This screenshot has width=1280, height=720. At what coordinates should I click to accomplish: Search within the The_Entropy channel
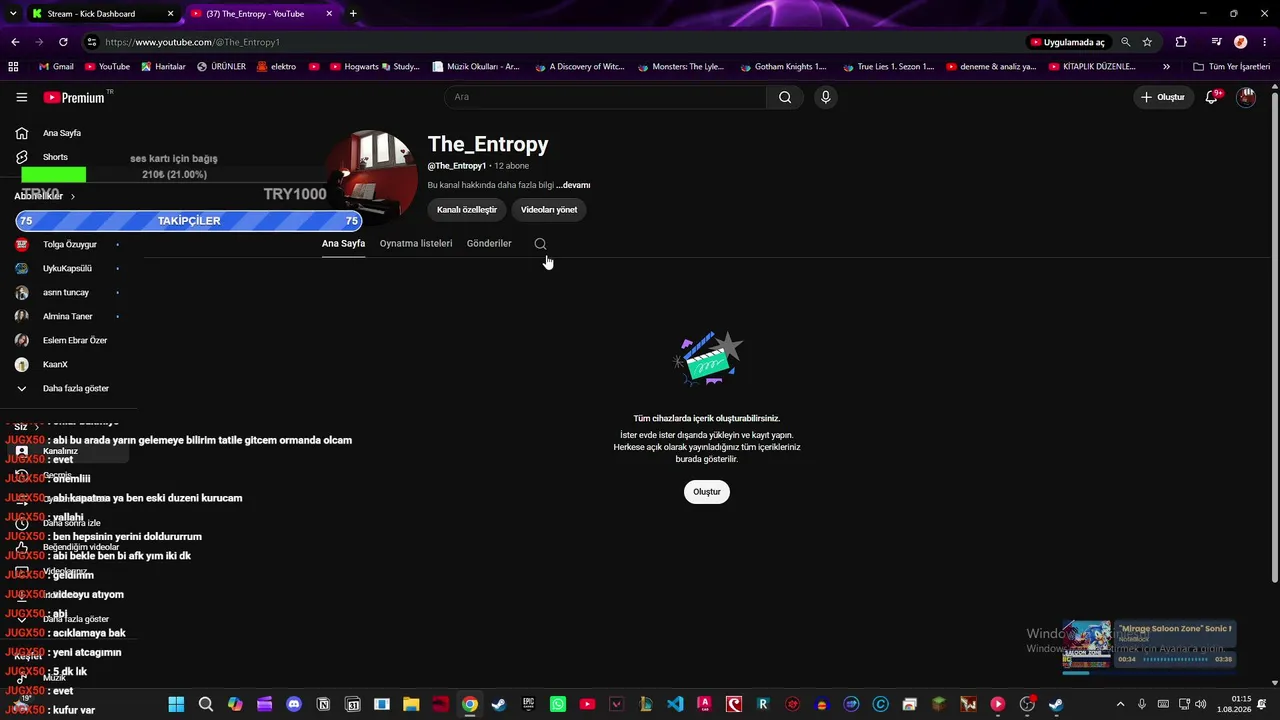tap(540, 244)
